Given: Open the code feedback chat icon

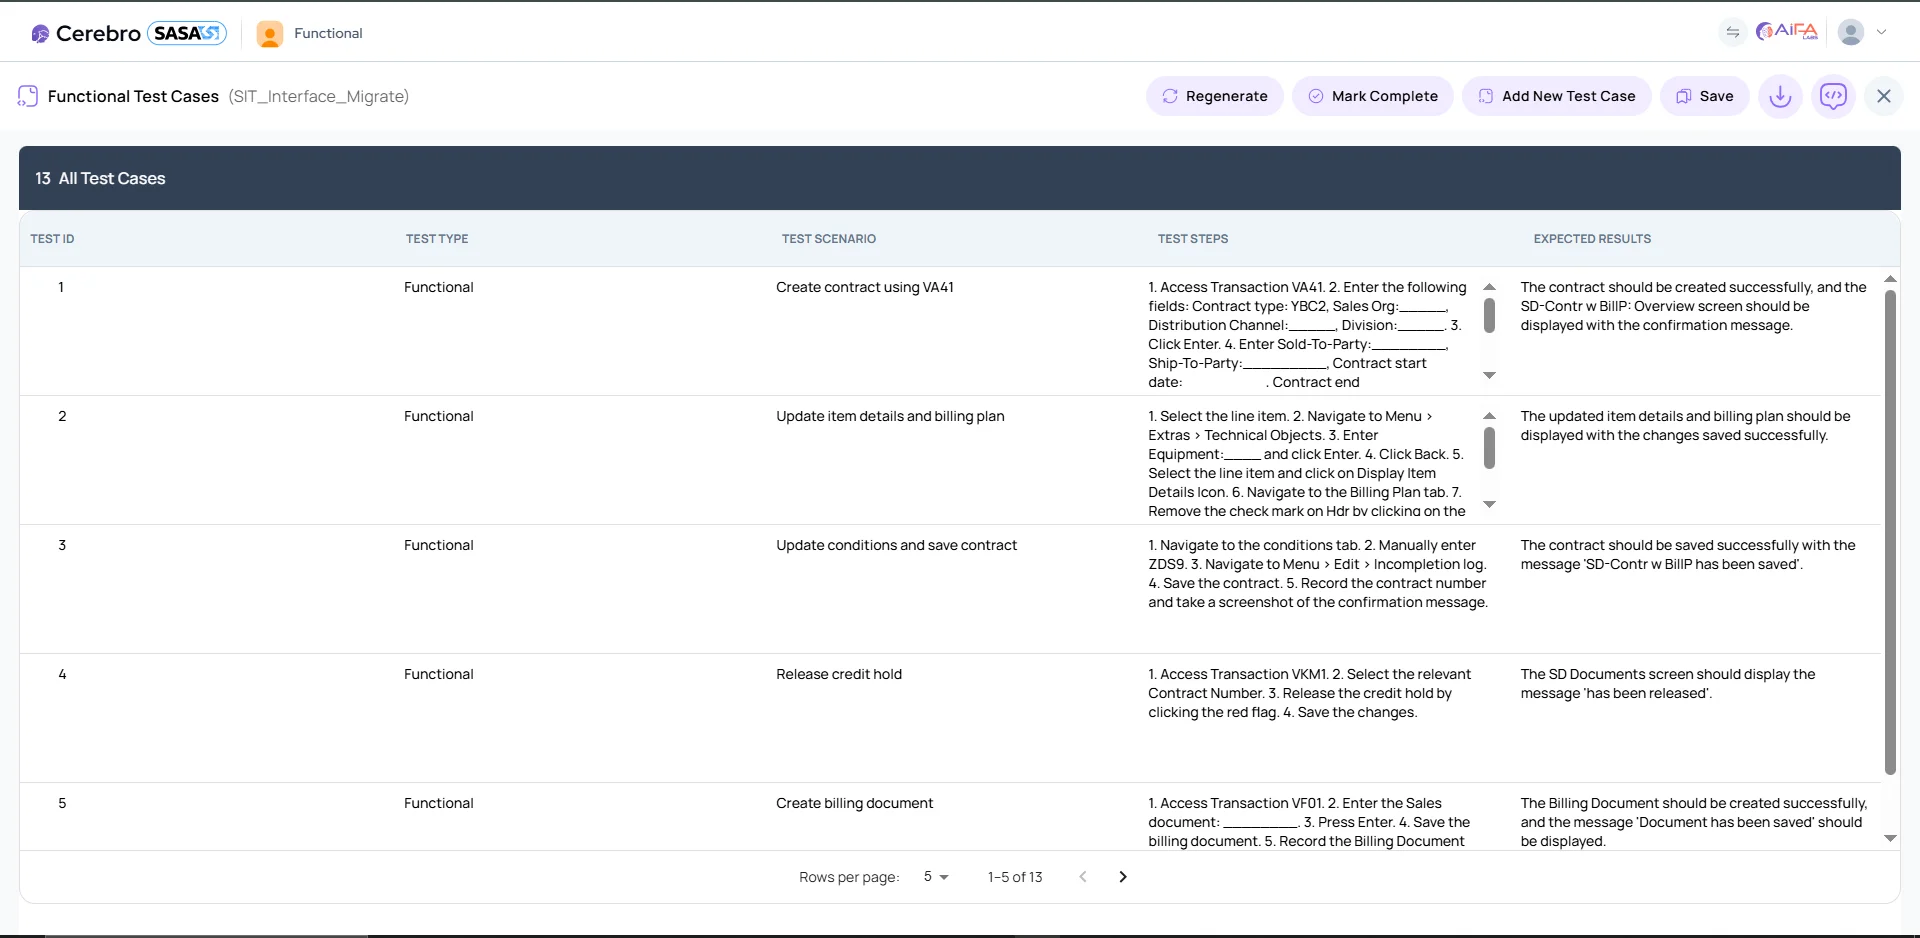Looking at the screenshot, I should 1834,95.
